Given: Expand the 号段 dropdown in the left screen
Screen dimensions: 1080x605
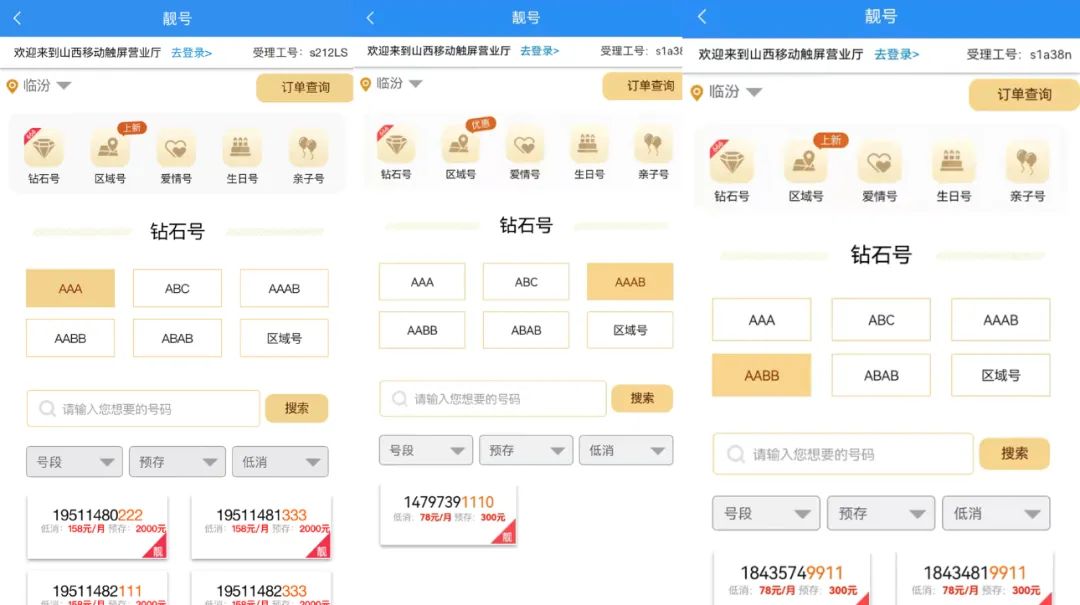Looking at the screenshot, I should [x=75, y=462].
